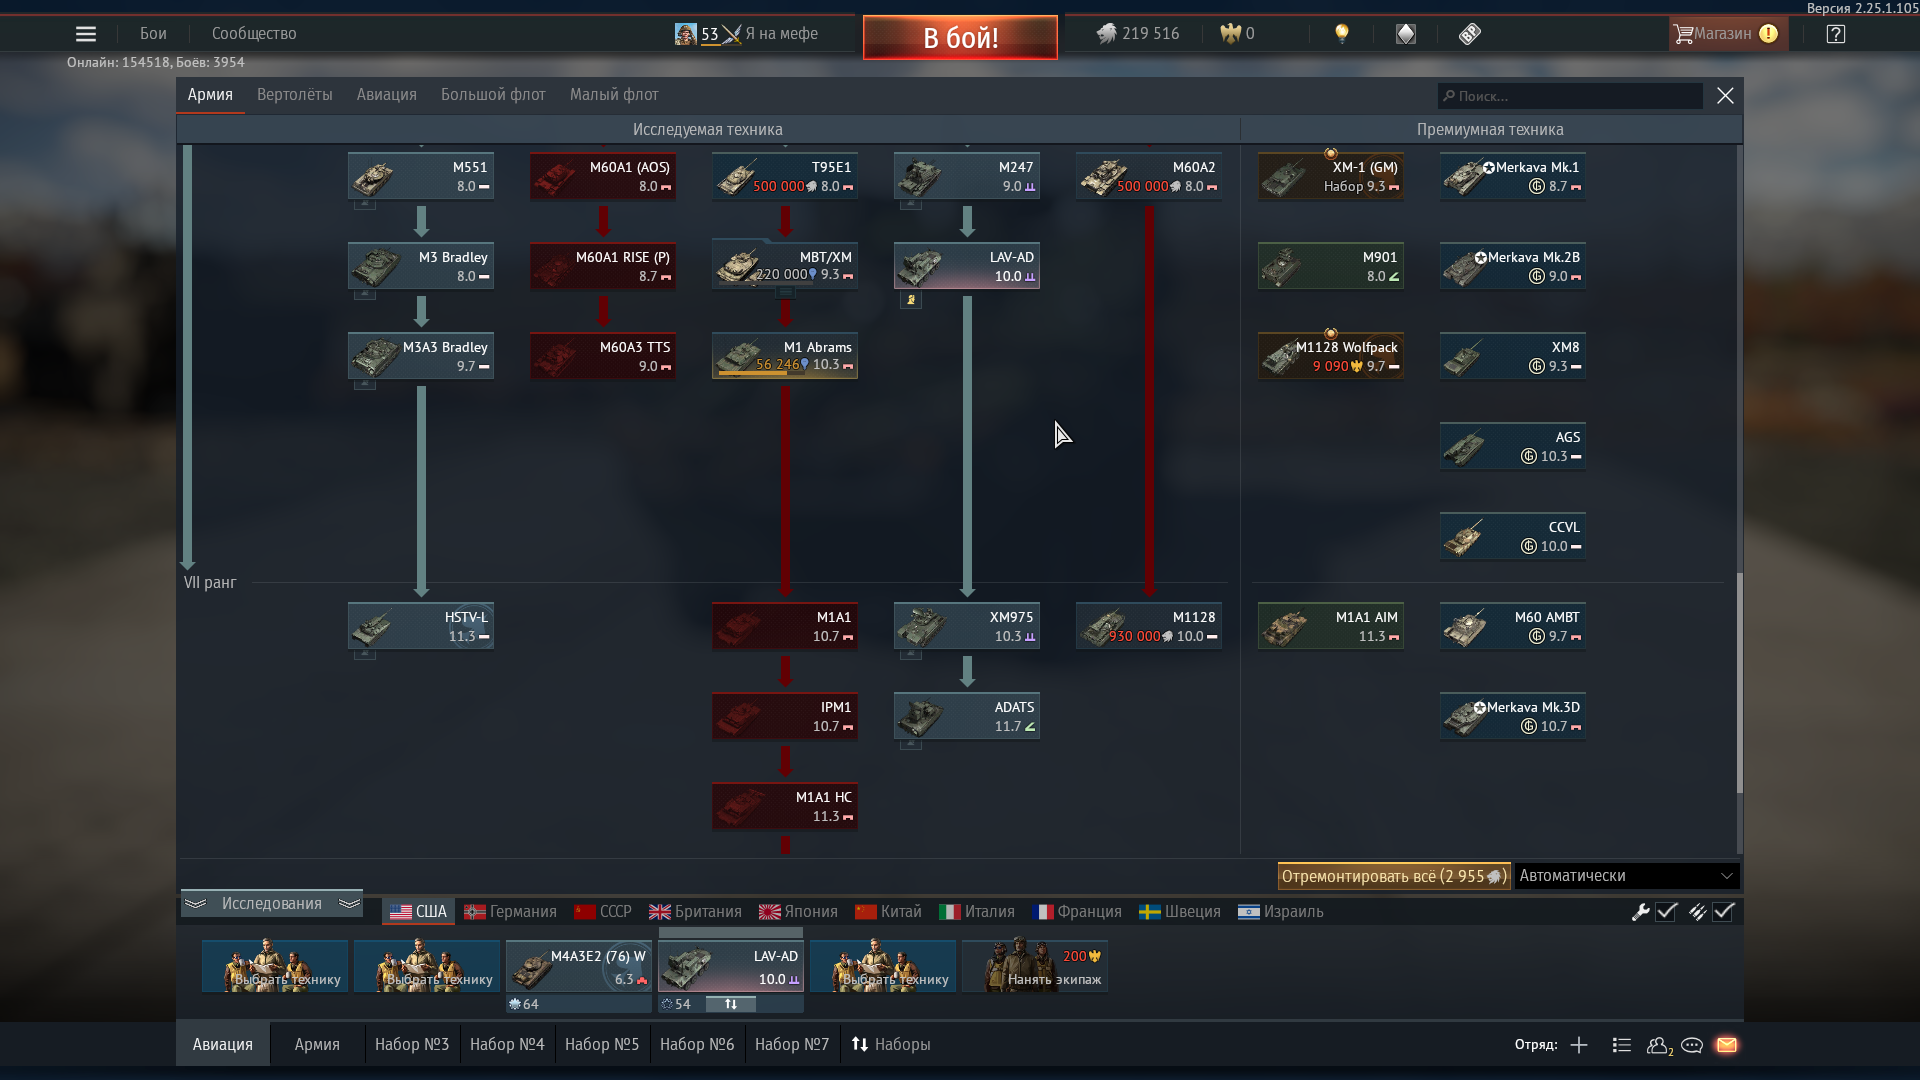Image resolution: width=1920 pixels, height=1080 pixels.
Task: Click the Silver Lions balance 219 516
Action: click(1138, 34)
